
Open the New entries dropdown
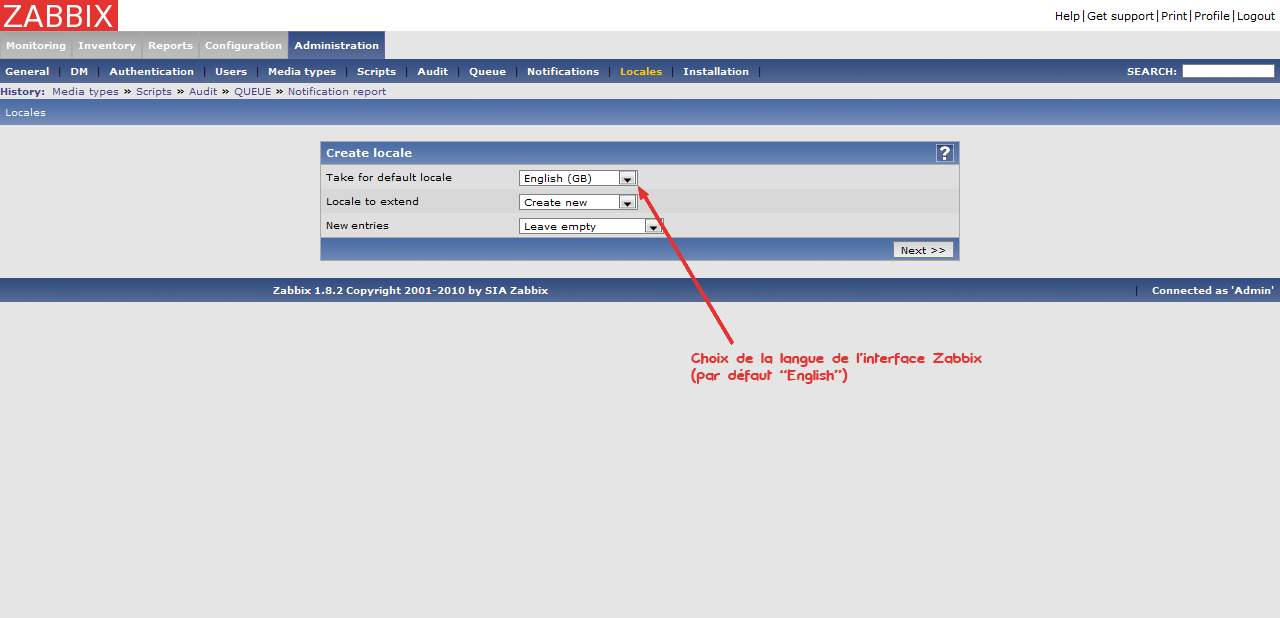(x=591, y=226)
